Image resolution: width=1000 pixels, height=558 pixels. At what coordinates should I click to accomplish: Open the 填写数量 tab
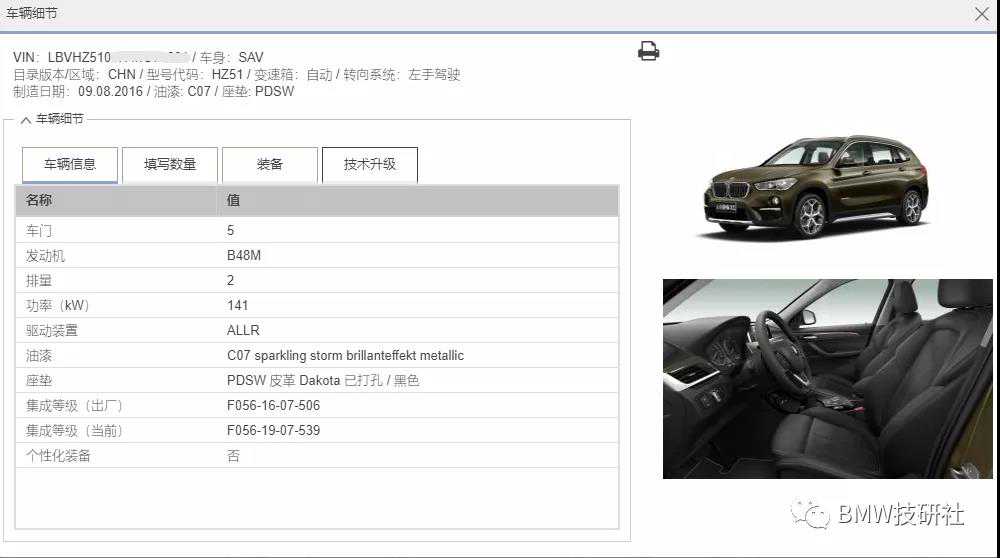[170, 164]
